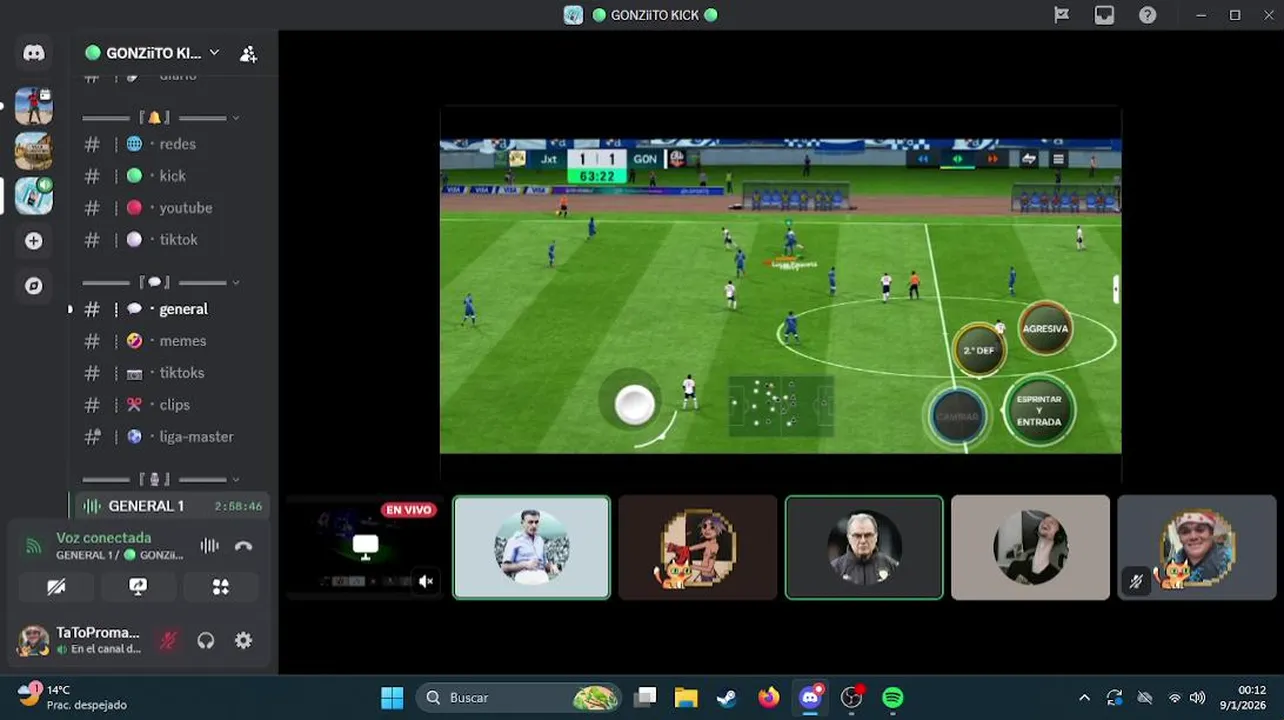Viewport: 1284px width, 720px height.
Task: Collapse the bell notifications category chevron
Action: tap(236, 118)
